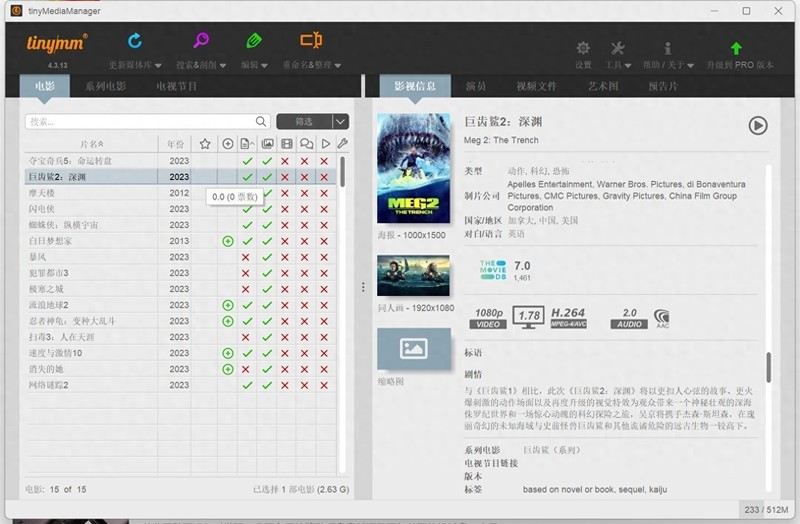Click 巨齿鲨（系列）movie set link
This screenshot has height=524, width=800.
pyautogui.click(x=552, y=450)
